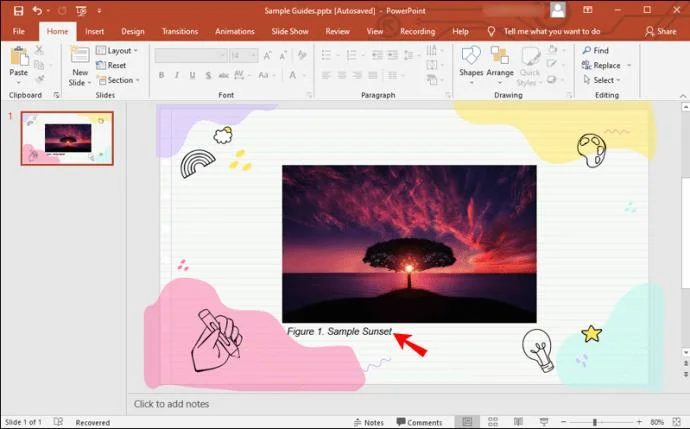Image resolution: width=690 pixels, height=429 pixels.
Task: Adjust the zoom slider handle
Action: click(x=595, y=422)
